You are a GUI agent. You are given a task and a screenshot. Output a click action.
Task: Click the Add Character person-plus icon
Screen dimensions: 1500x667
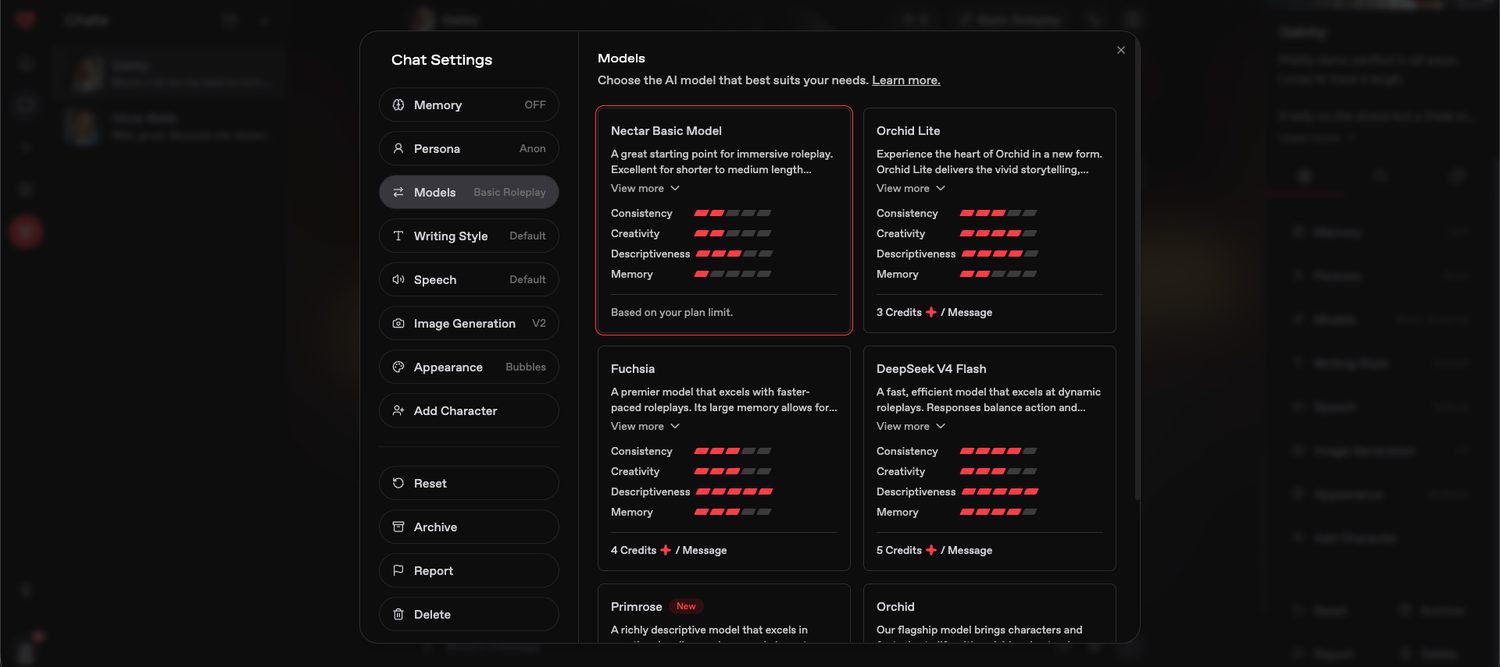[398, 411]
